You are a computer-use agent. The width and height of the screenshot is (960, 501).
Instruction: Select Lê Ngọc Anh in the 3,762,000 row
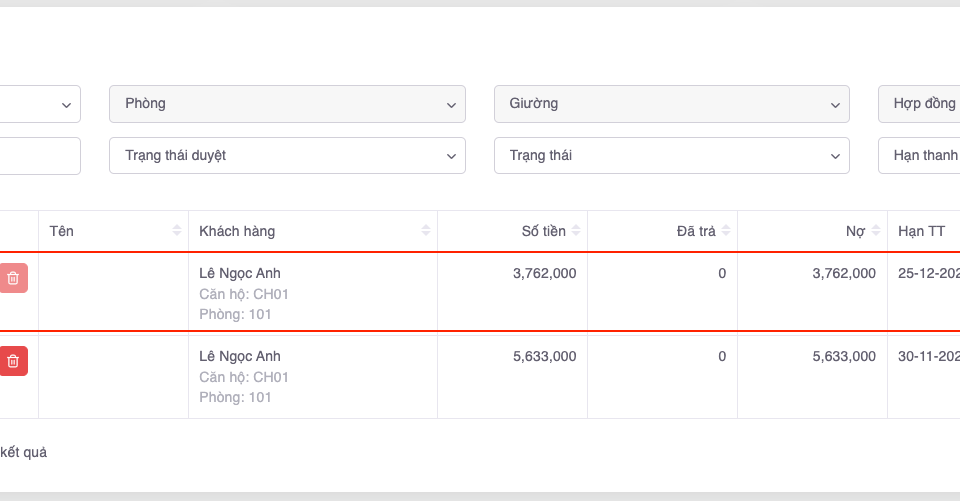coord(240,273)
